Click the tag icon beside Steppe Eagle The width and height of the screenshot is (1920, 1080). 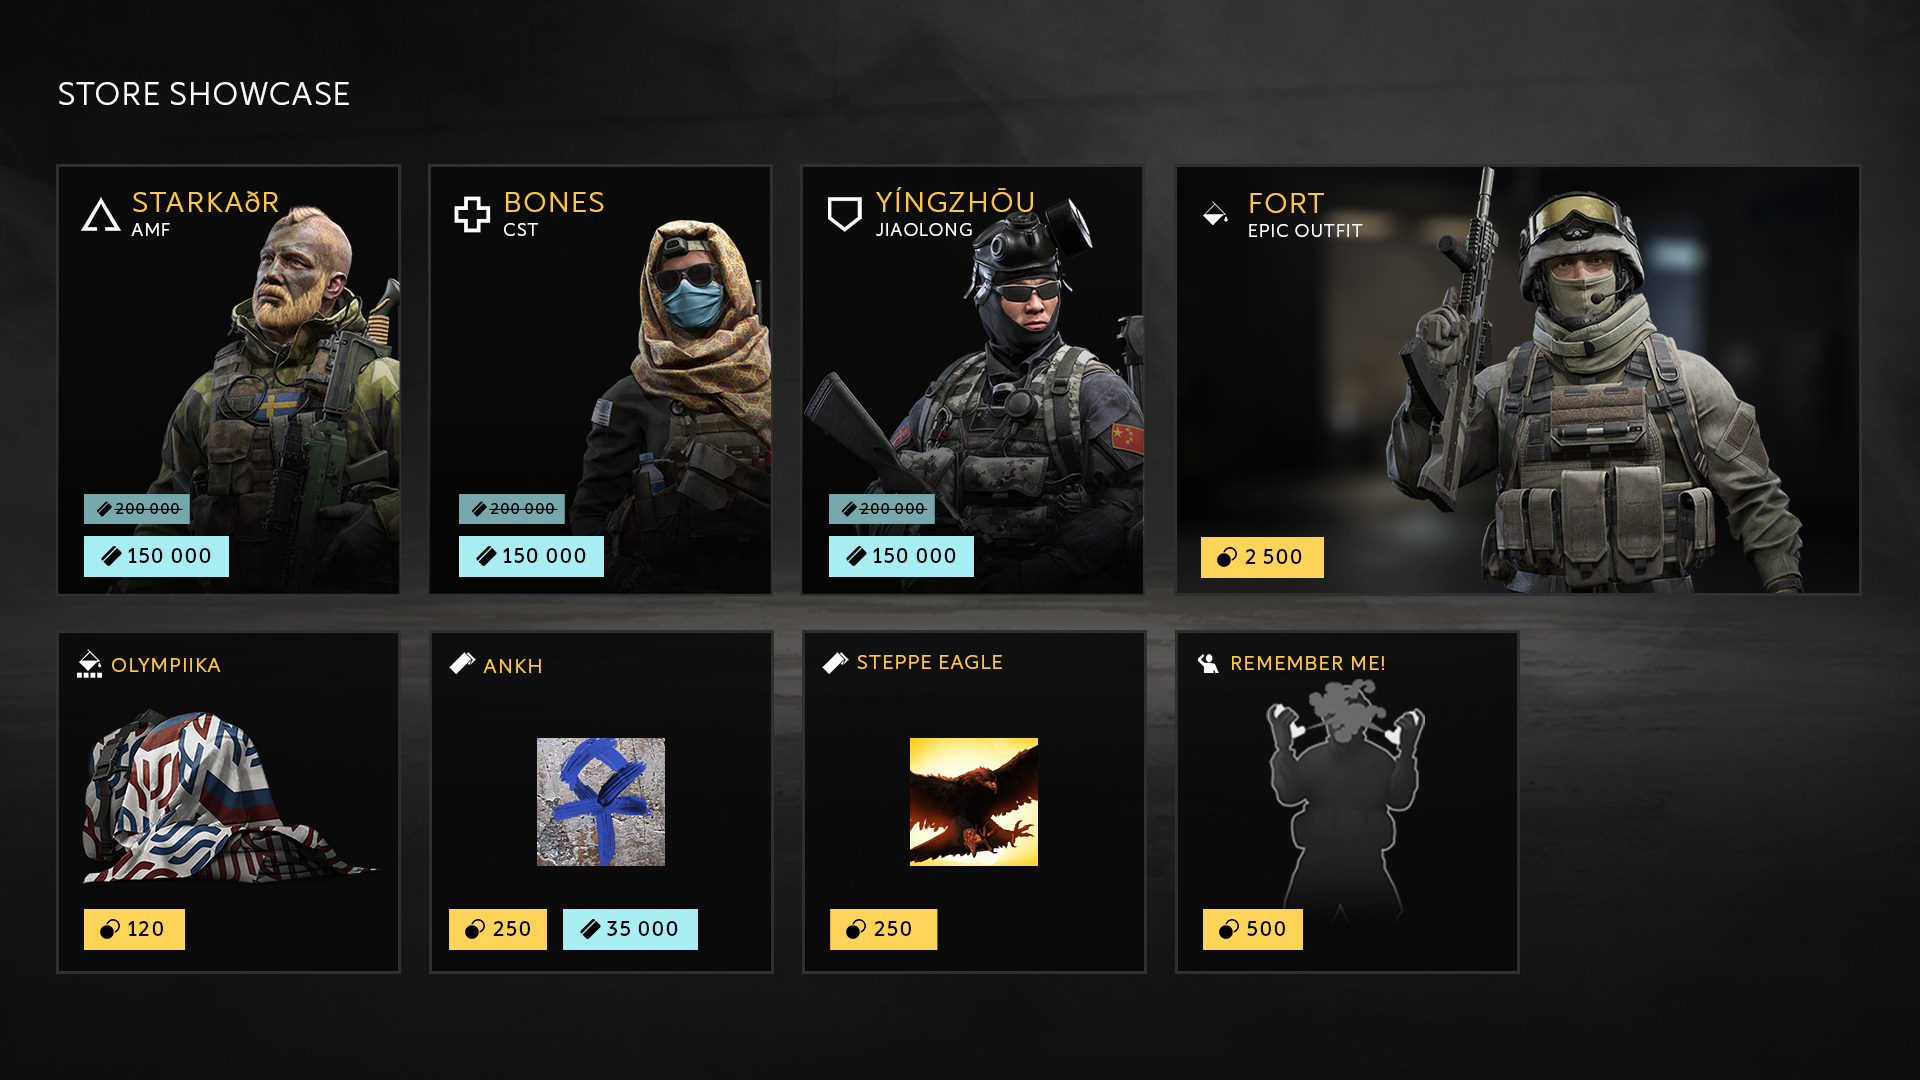coord(835,662)
